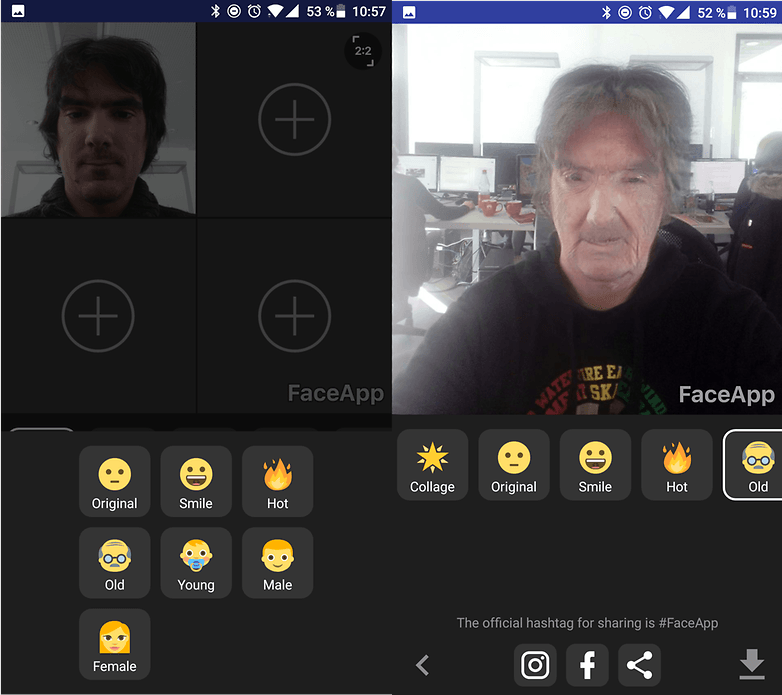Open the generic share icon
The width and height of the screenshot is (782, 695).
(x=639, y=665)
